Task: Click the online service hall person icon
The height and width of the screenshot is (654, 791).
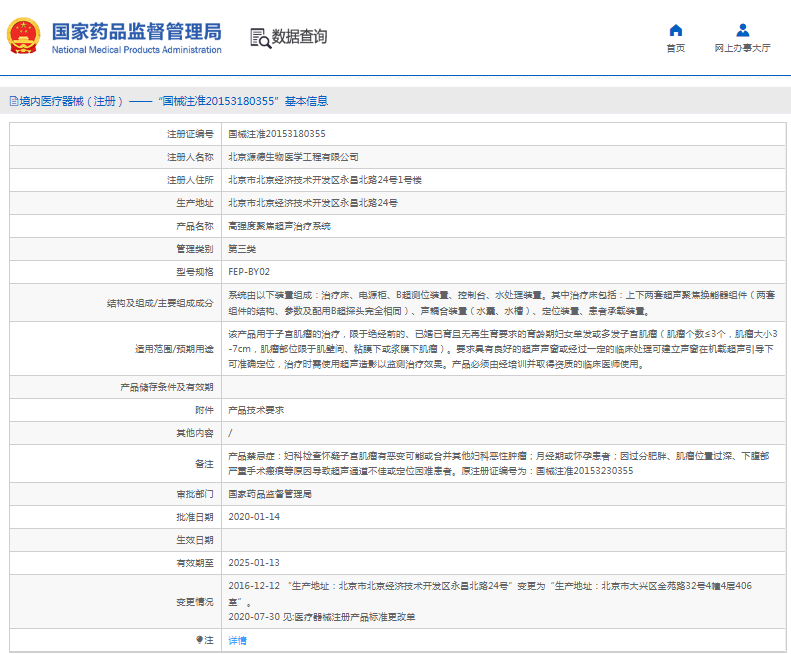Action: [742, 30]
